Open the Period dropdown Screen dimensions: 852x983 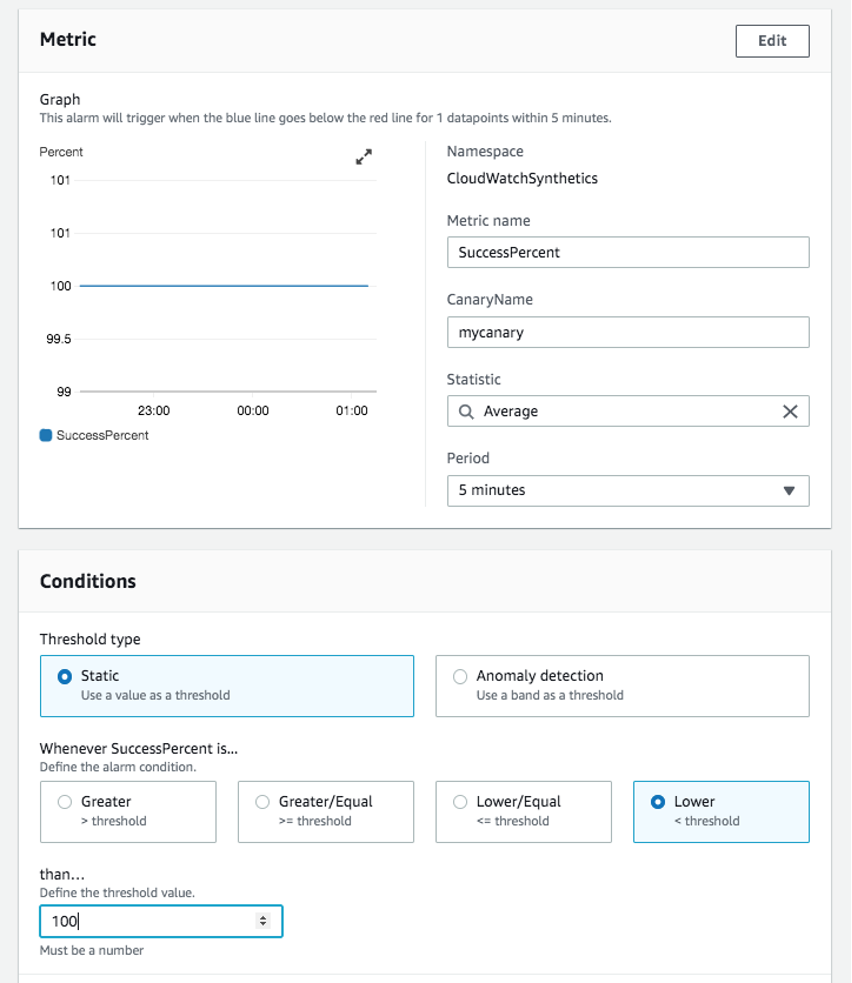point(627,490)
